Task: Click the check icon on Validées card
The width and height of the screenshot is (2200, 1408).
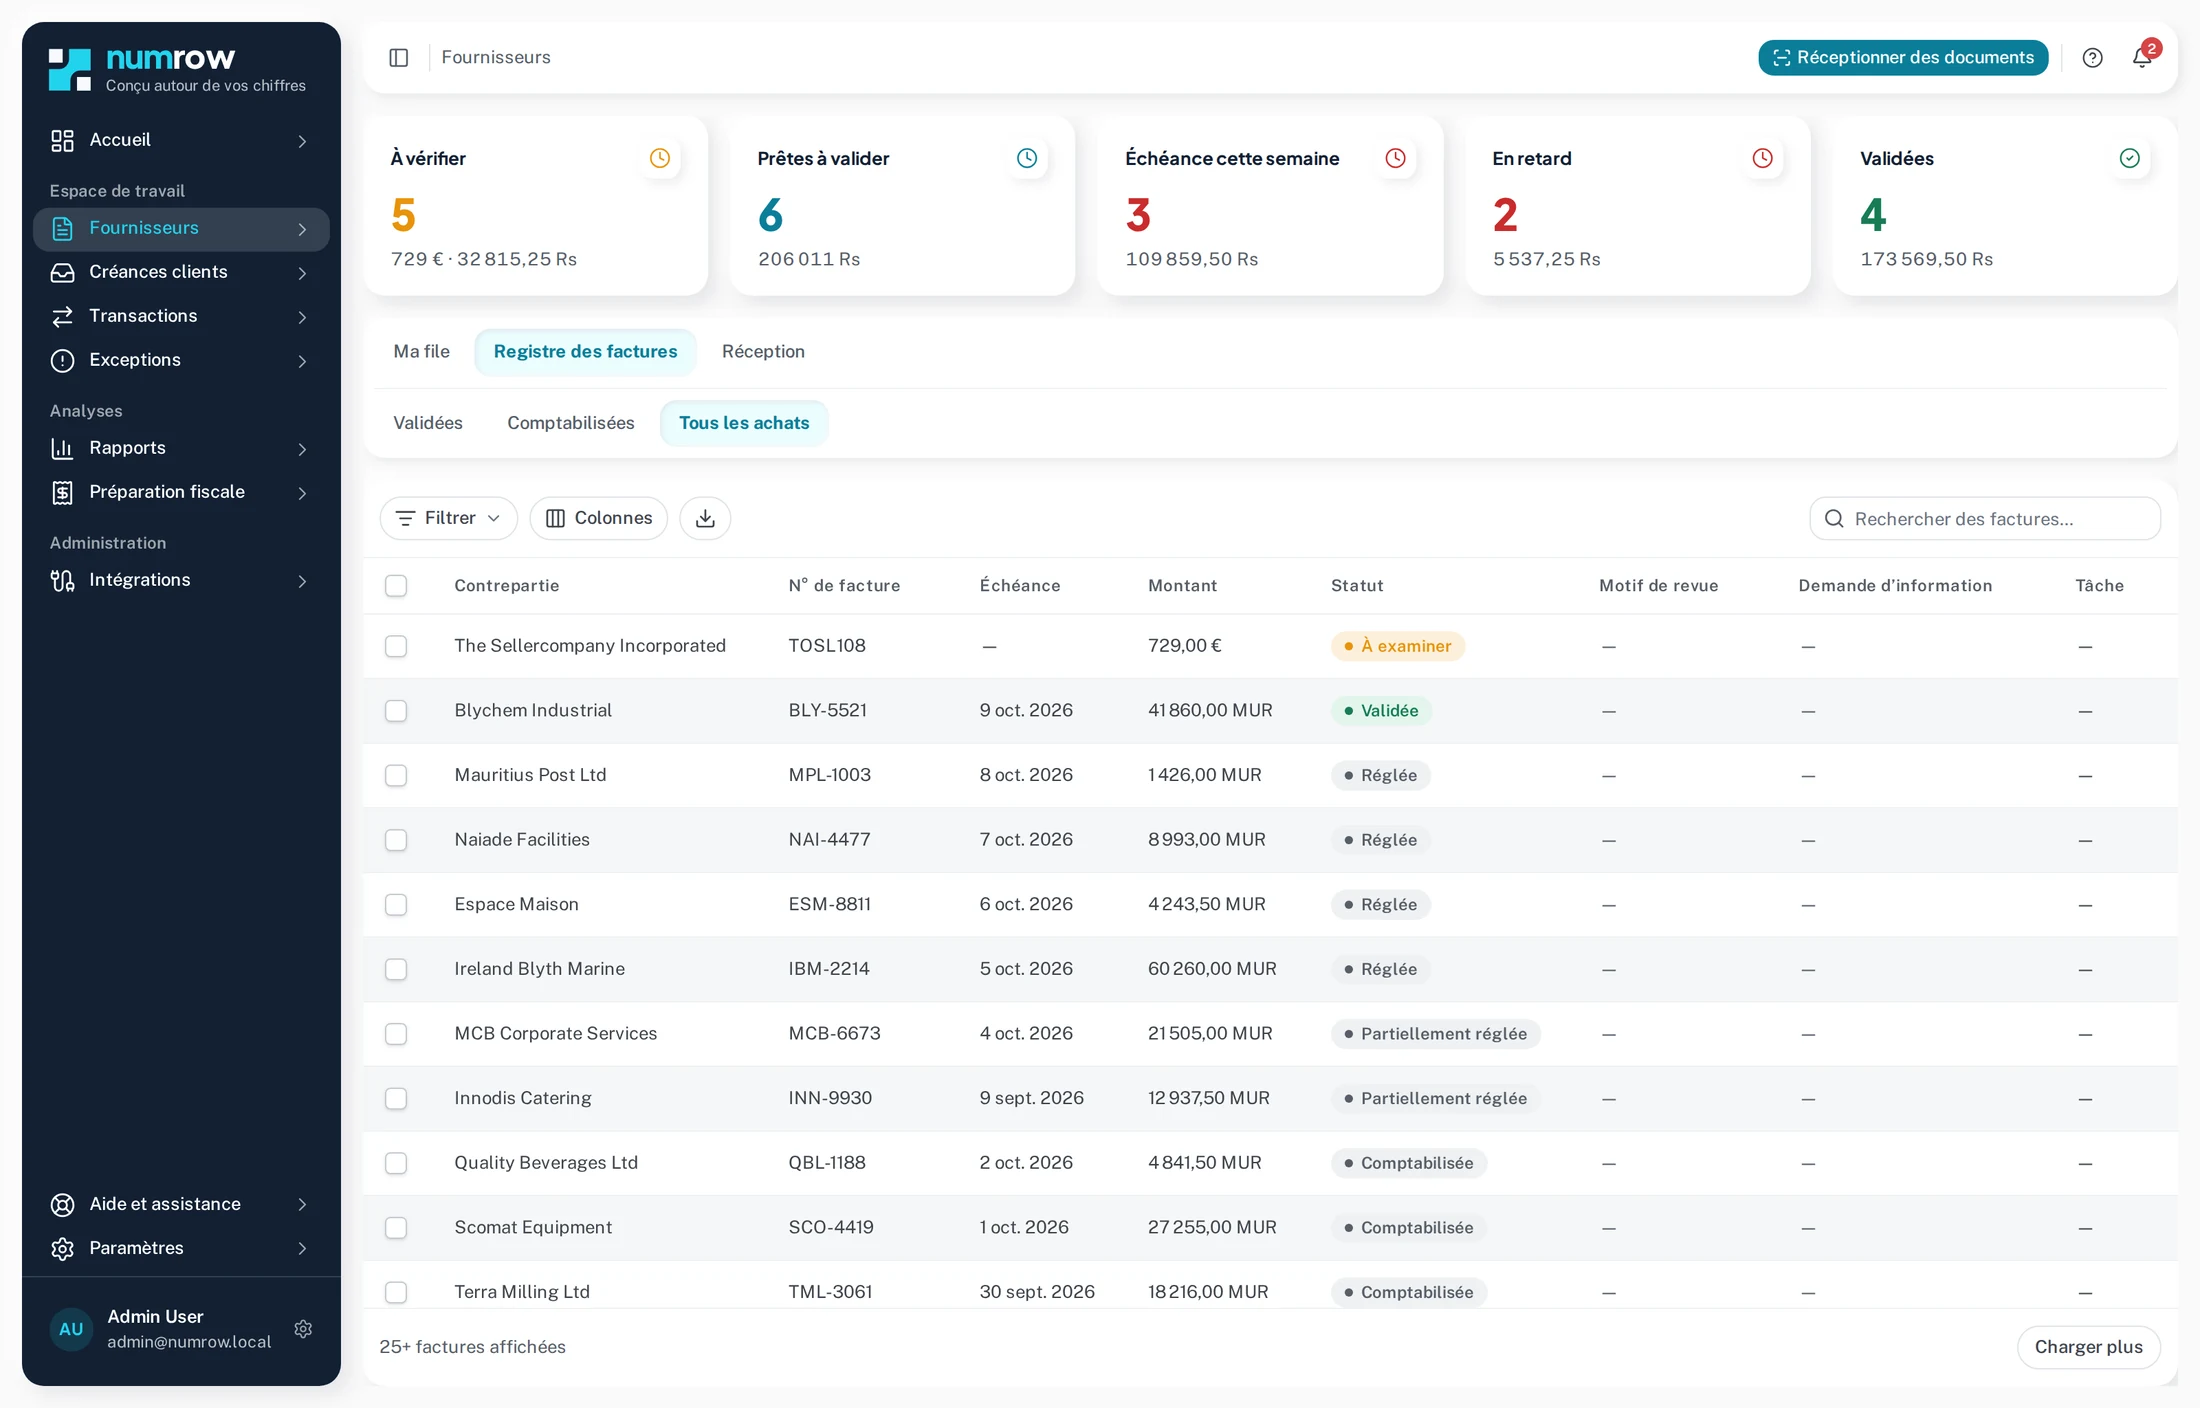Action: [2130, 158]
